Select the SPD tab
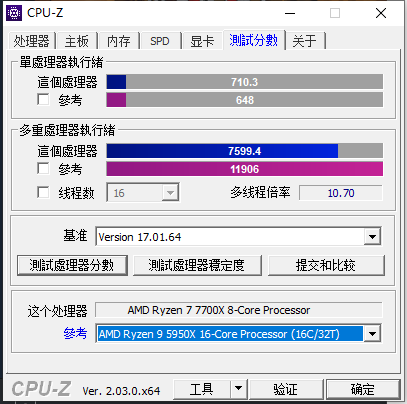This screenshot has width=407, height=404. click(x=160, y=41)
